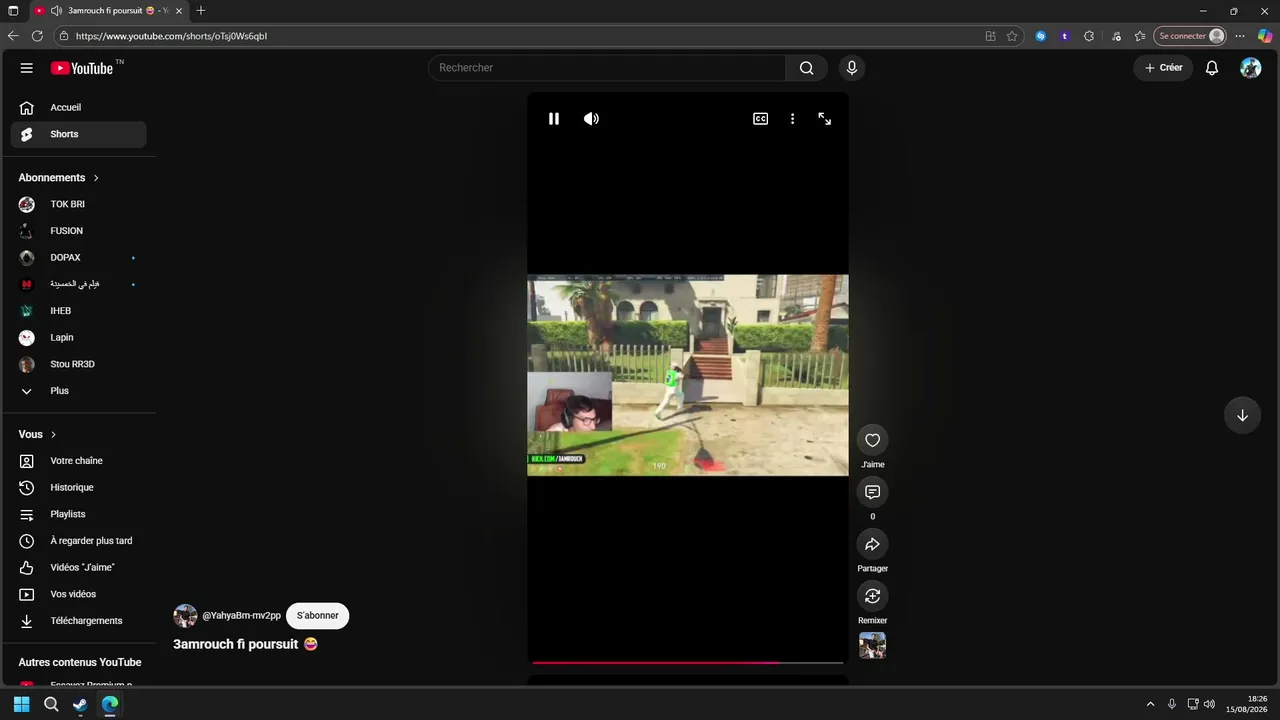Screen dimensions: 1280x720
Task: Show hidden system tray icons
Action: (x=1150, y=704)
